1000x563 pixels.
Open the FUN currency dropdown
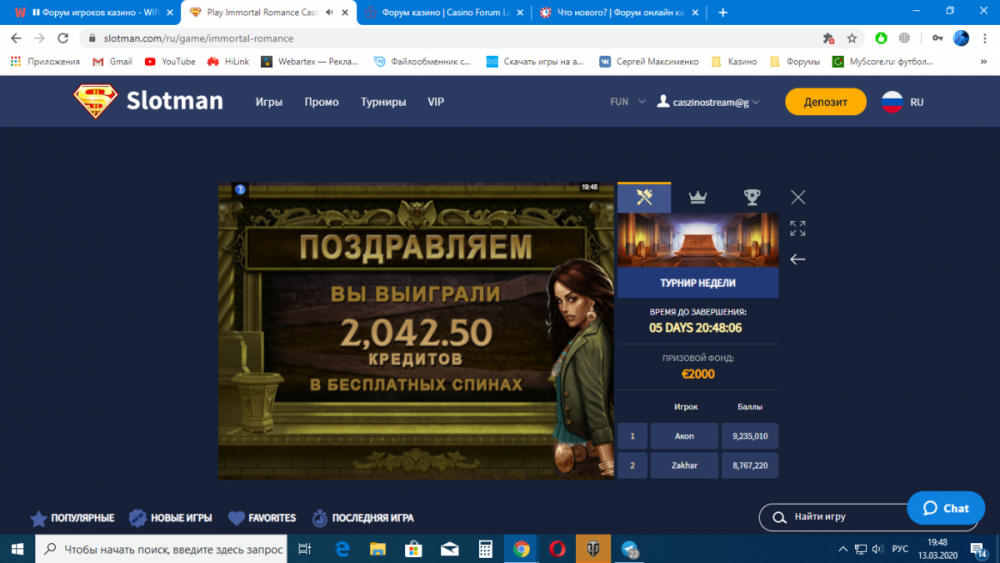point(627,102)
